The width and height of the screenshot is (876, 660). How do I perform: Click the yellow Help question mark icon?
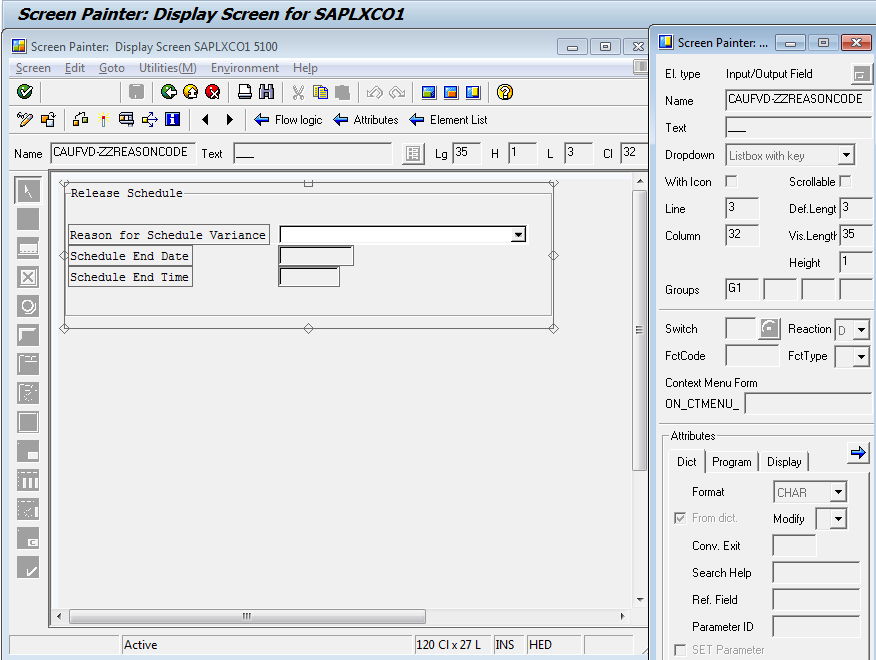pos(505,92)
